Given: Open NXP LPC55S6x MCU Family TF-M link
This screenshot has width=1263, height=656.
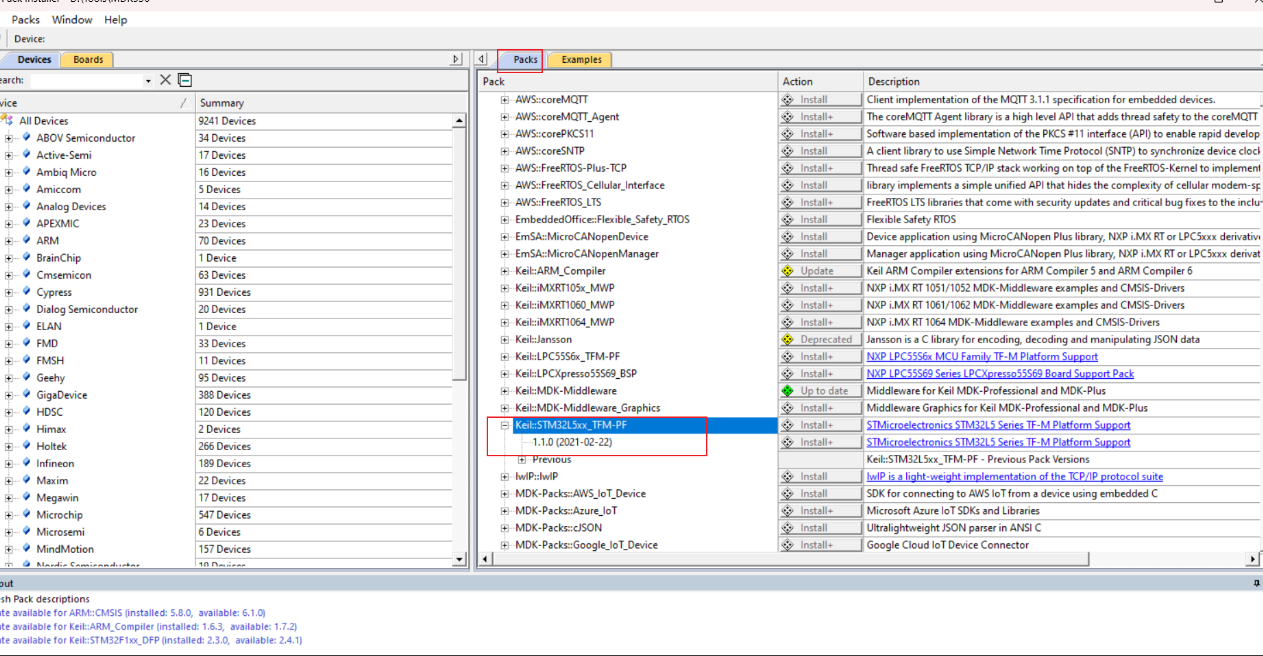Looking at the screenshot, I should [x=982, y=357].
